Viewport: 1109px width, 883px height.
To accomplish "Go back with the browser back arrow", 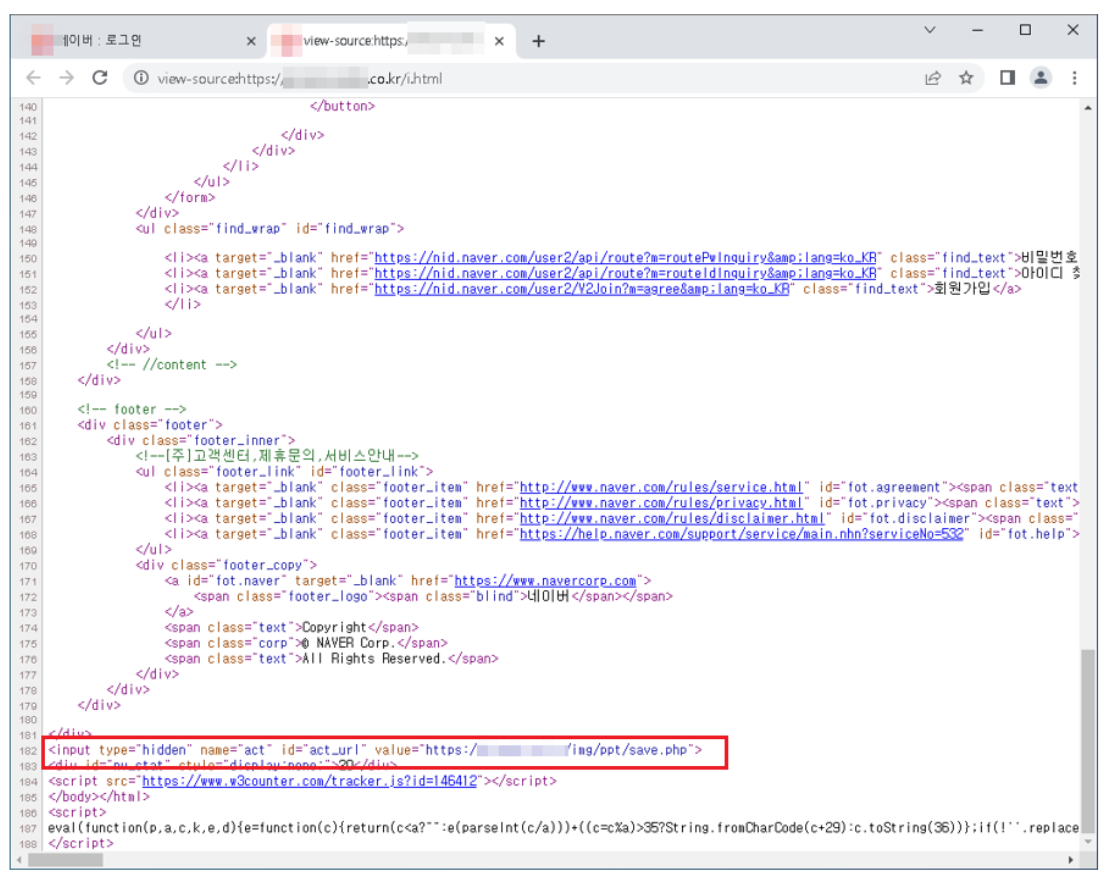I will click(33, 78).
